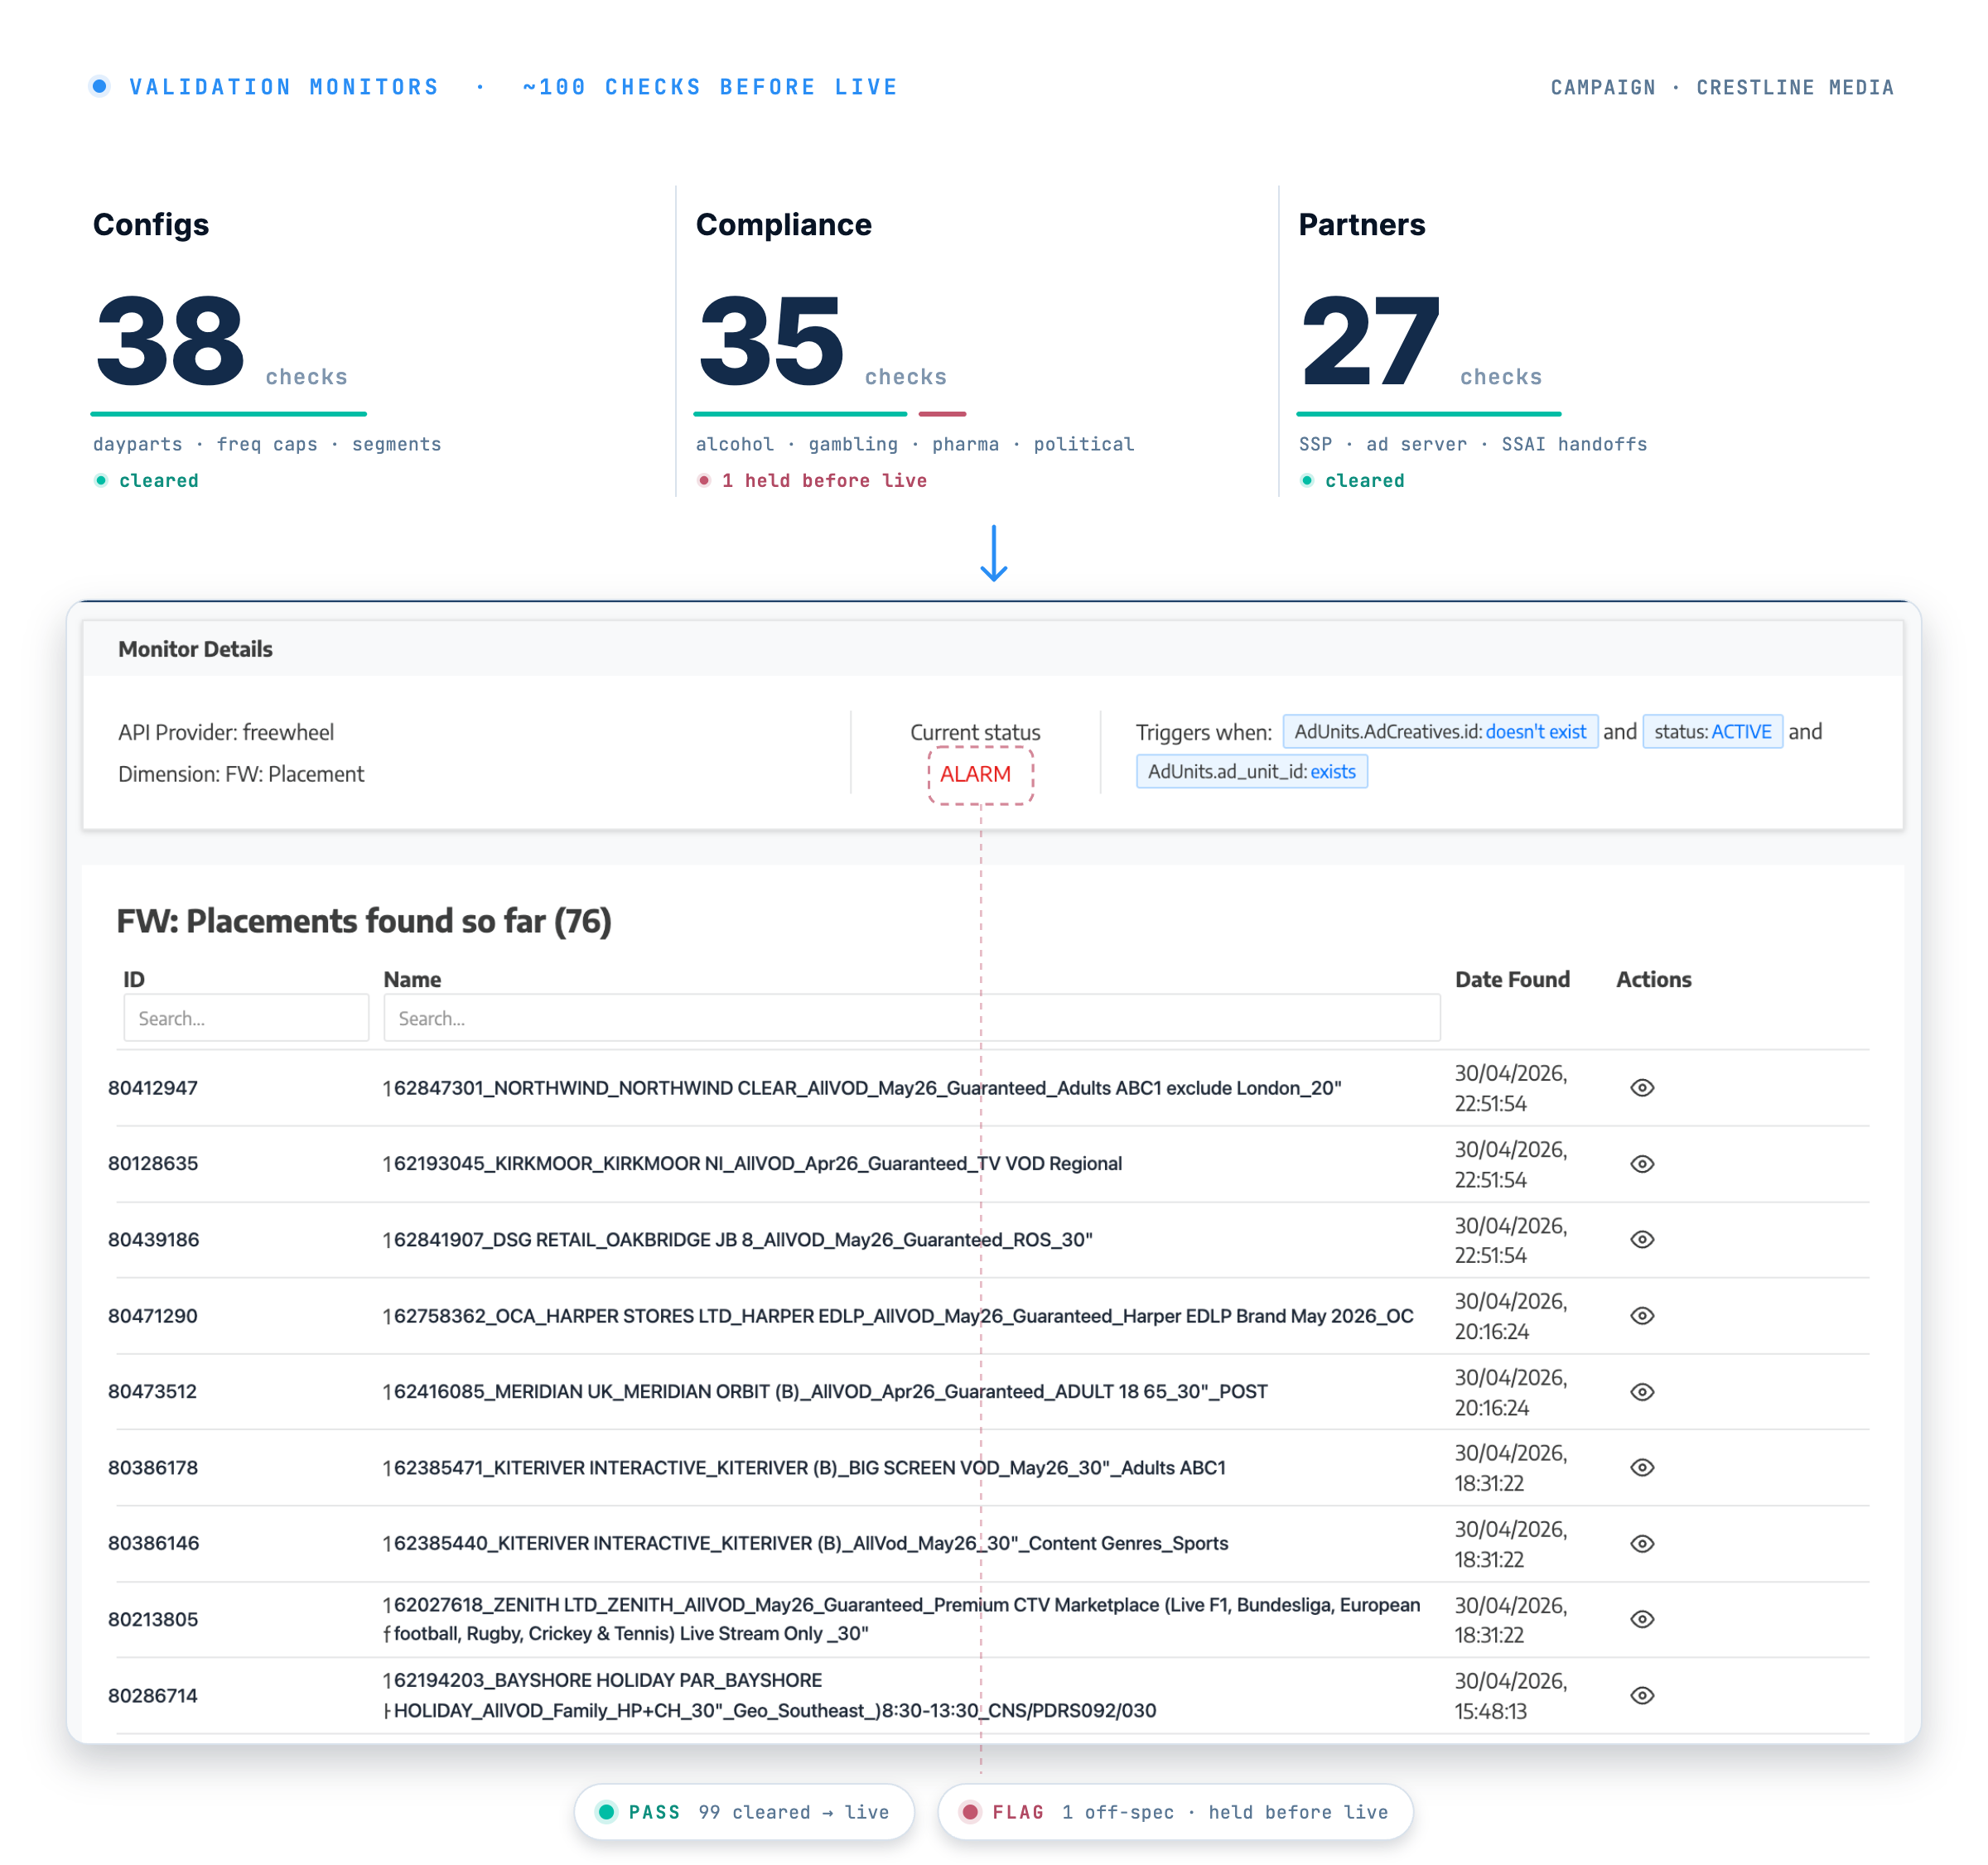Screen dimensions: 1988x1865
Task: Click the ID search field
Action: tap(246, 1018)
